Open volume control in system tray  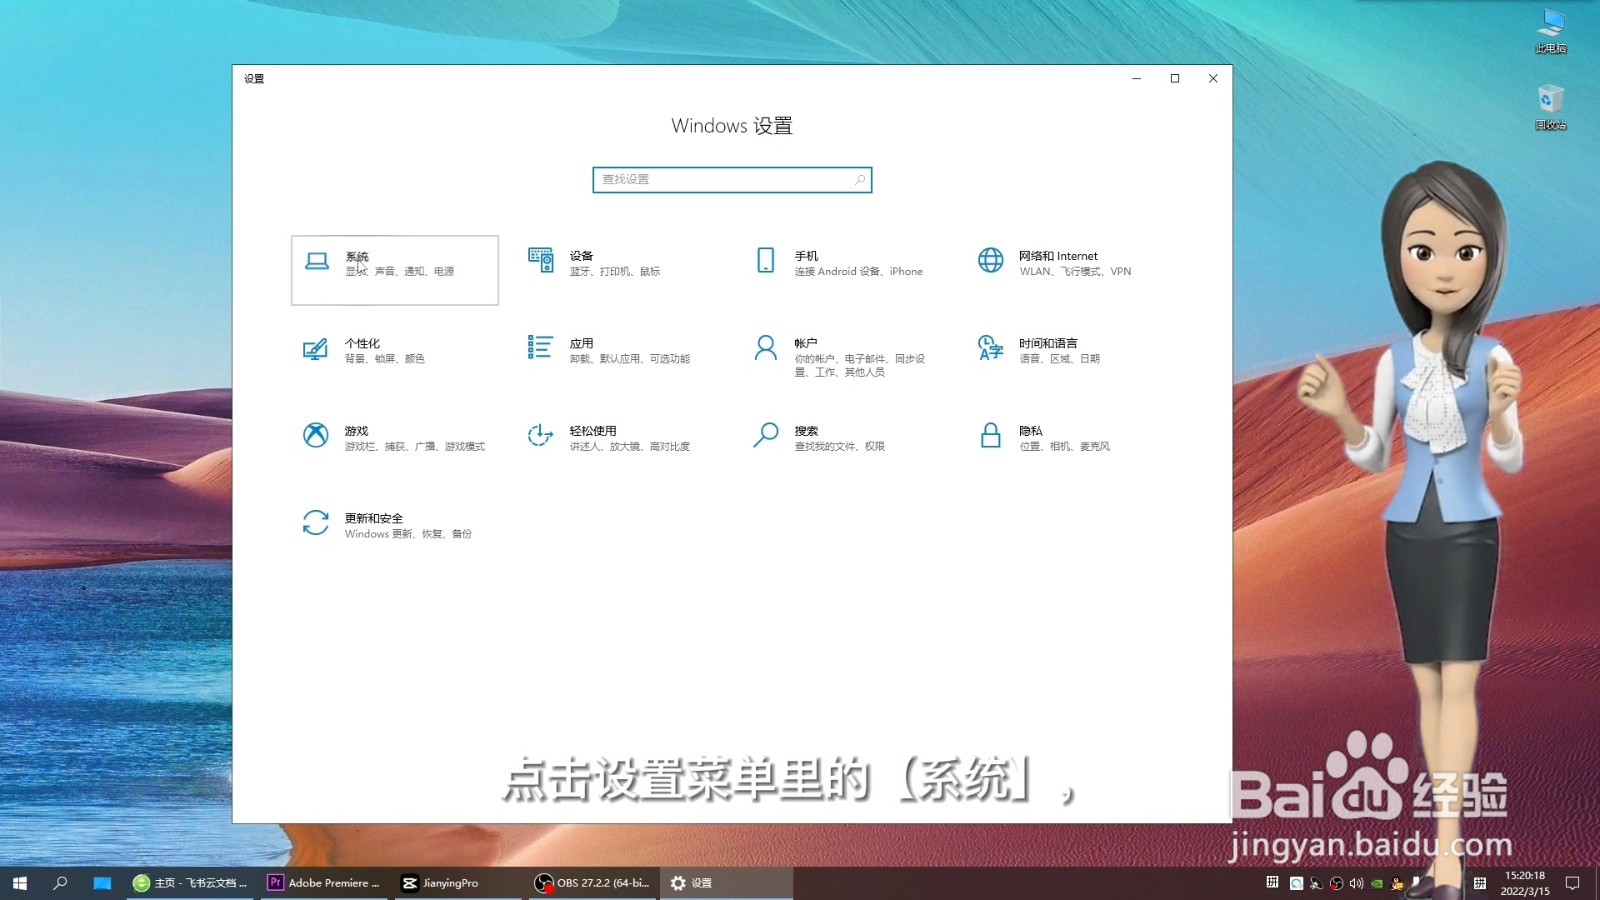1356,883
